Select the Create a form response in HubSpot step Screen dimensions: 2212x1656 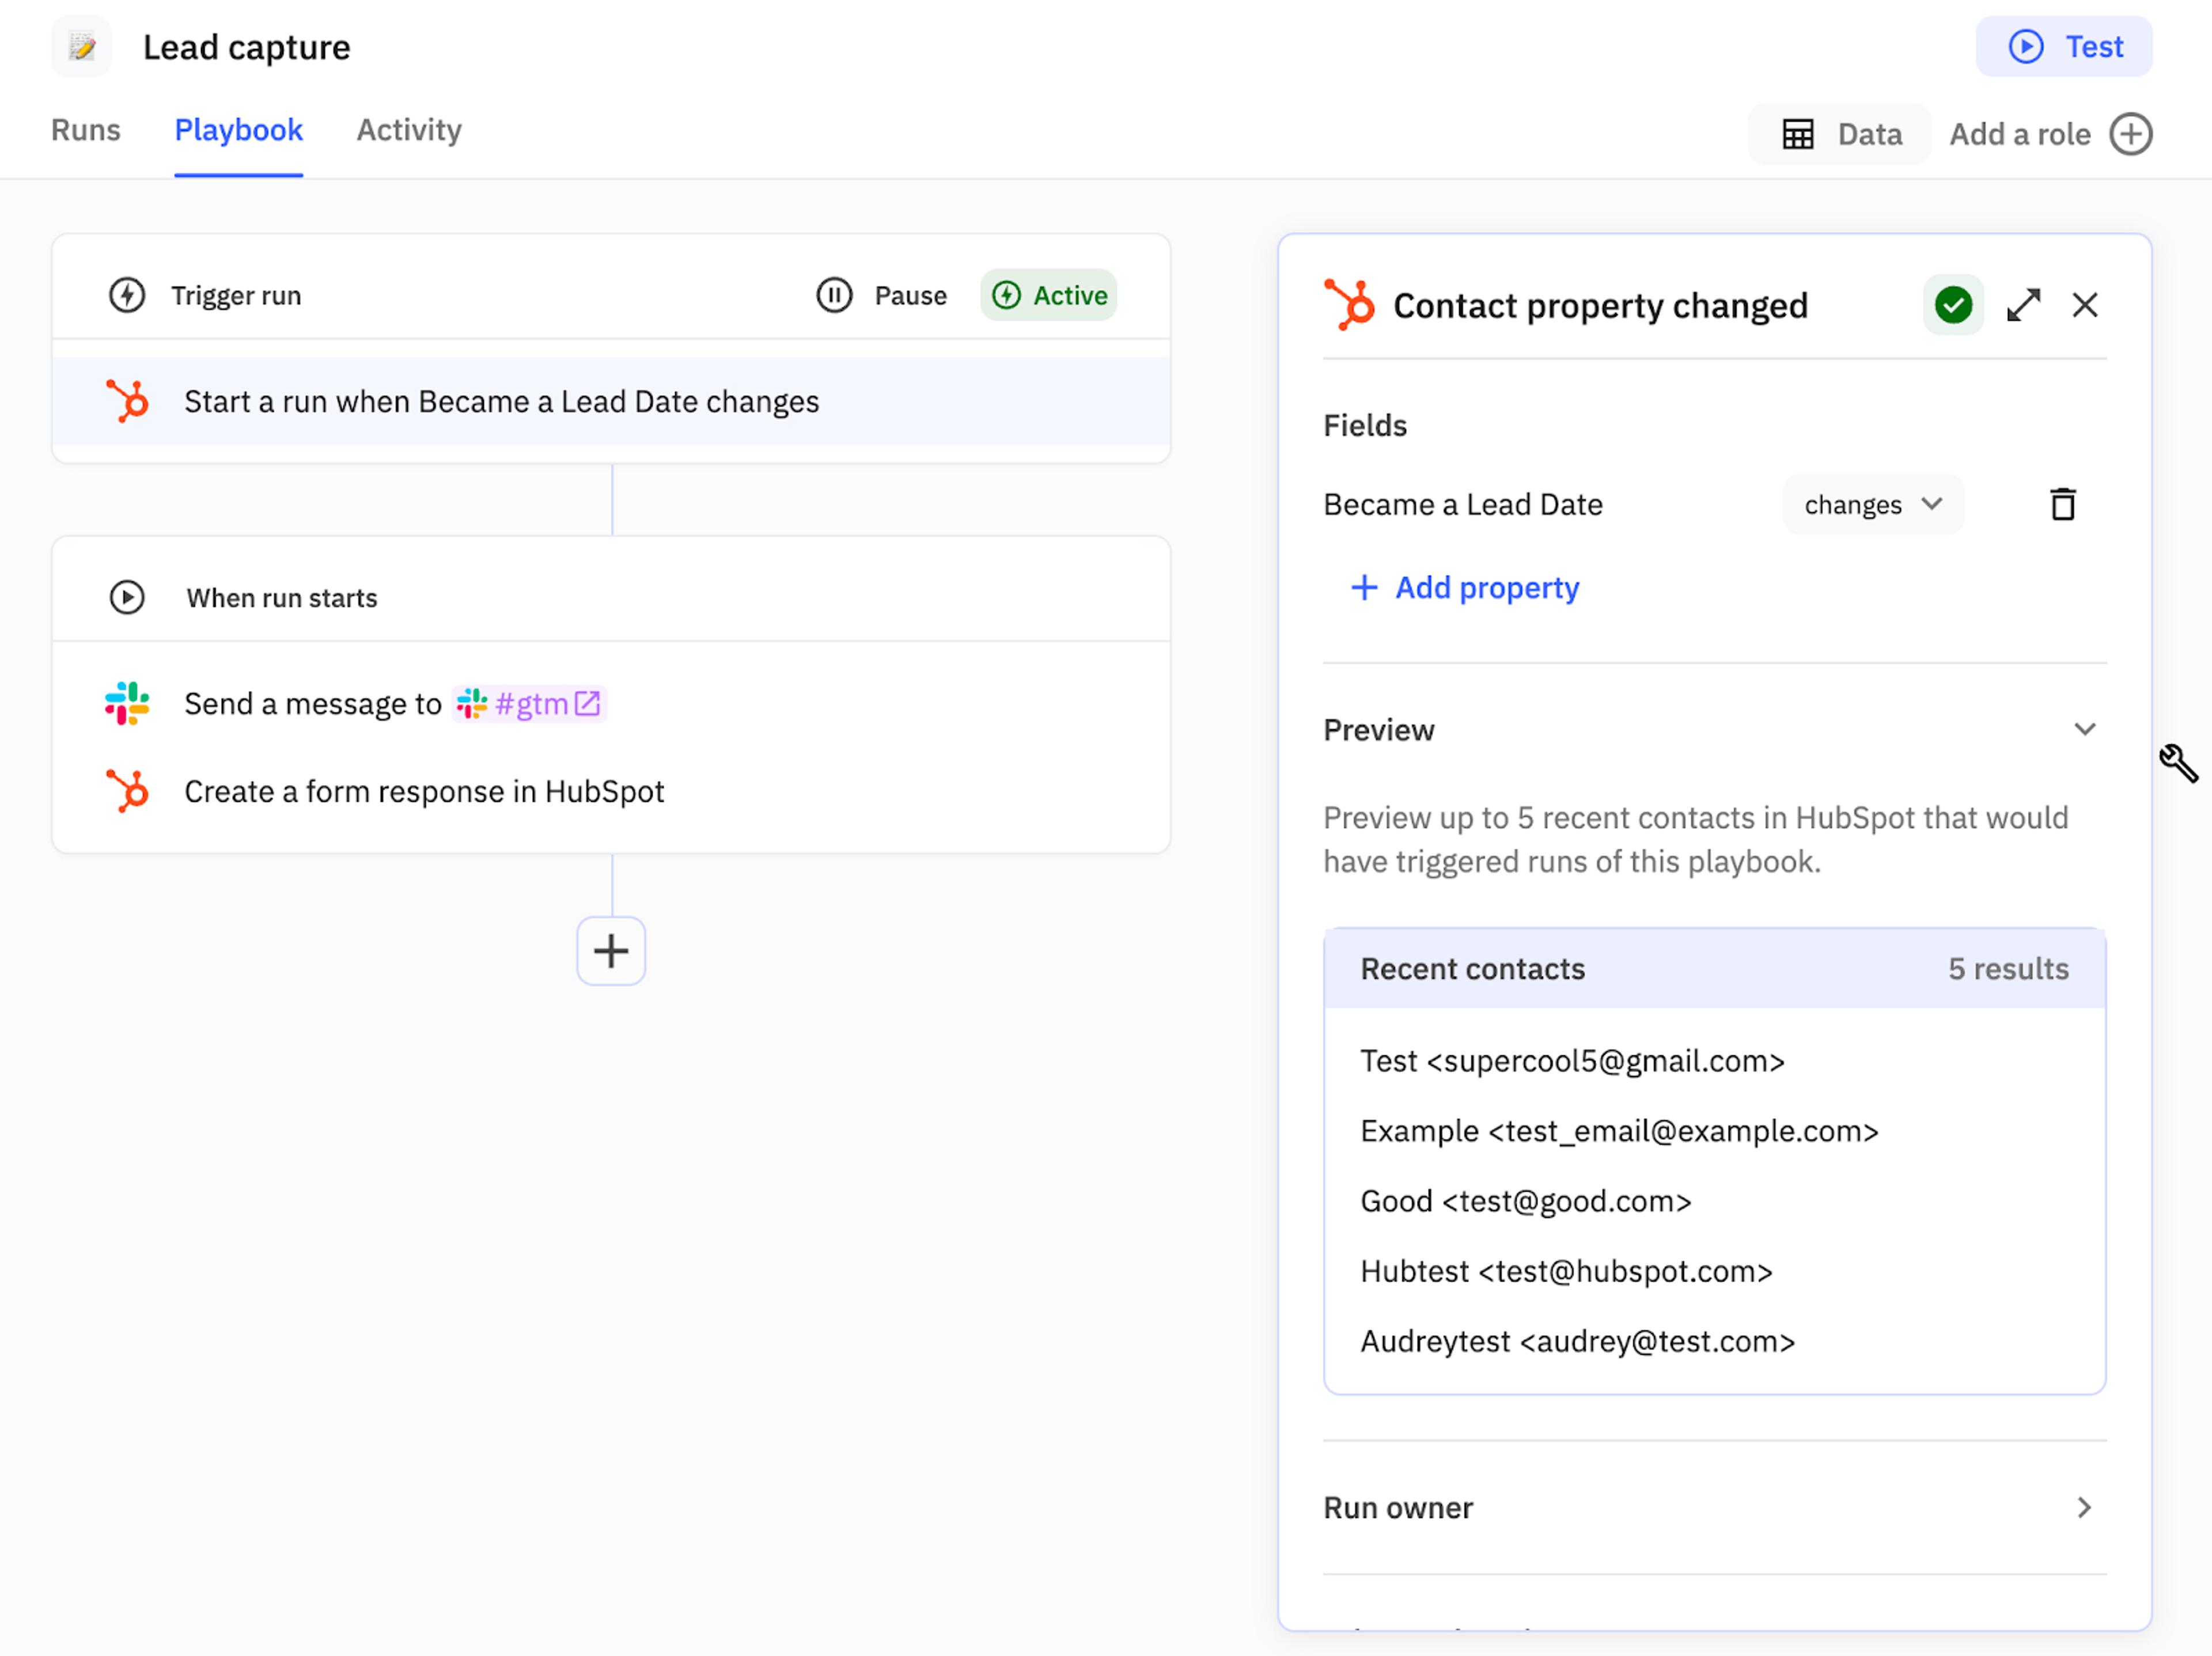424,792
